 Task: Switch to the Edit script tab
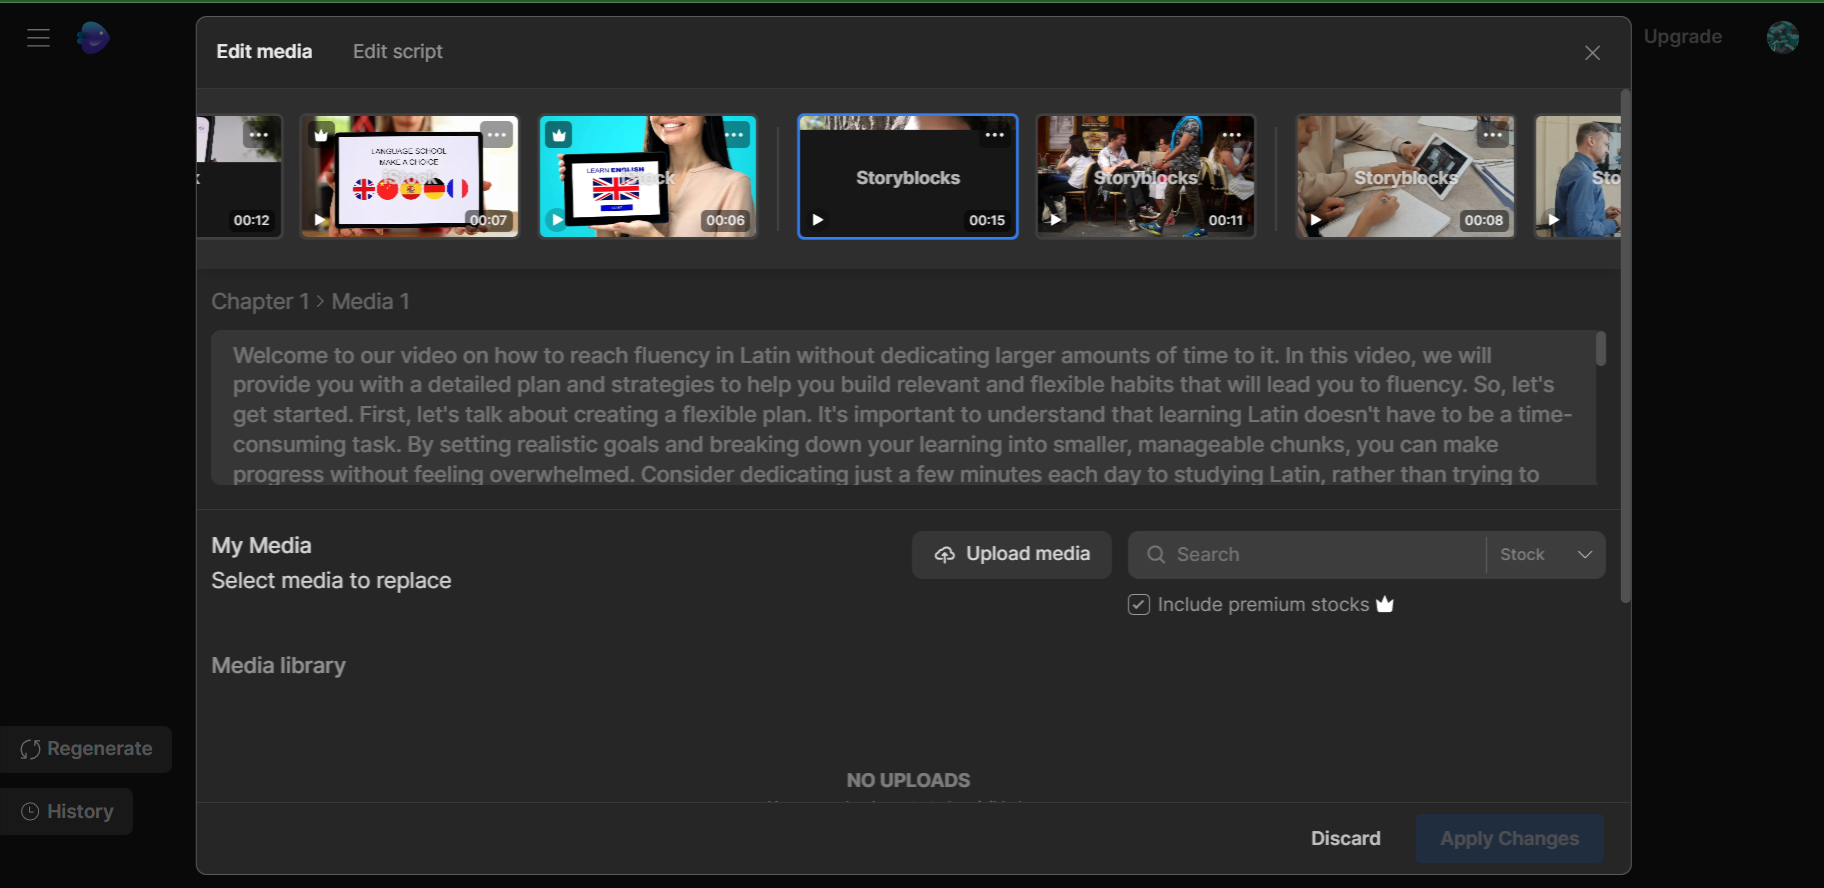(x=397, y=52)
